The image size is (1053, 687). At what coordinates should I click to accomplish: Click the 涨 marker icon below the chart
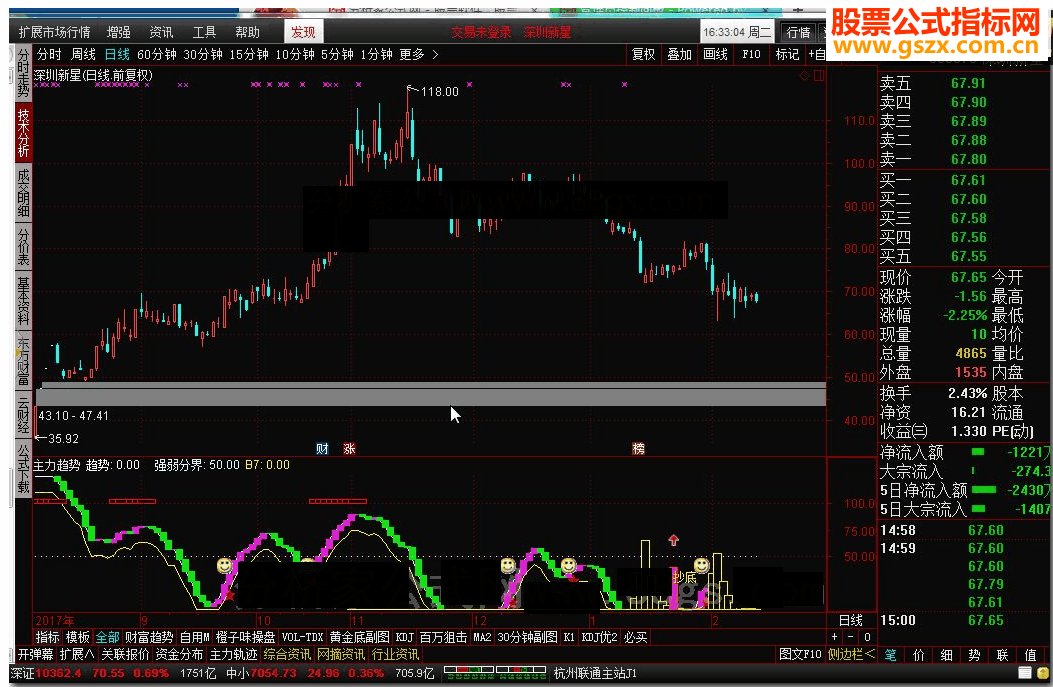click(x=349, y=449)
